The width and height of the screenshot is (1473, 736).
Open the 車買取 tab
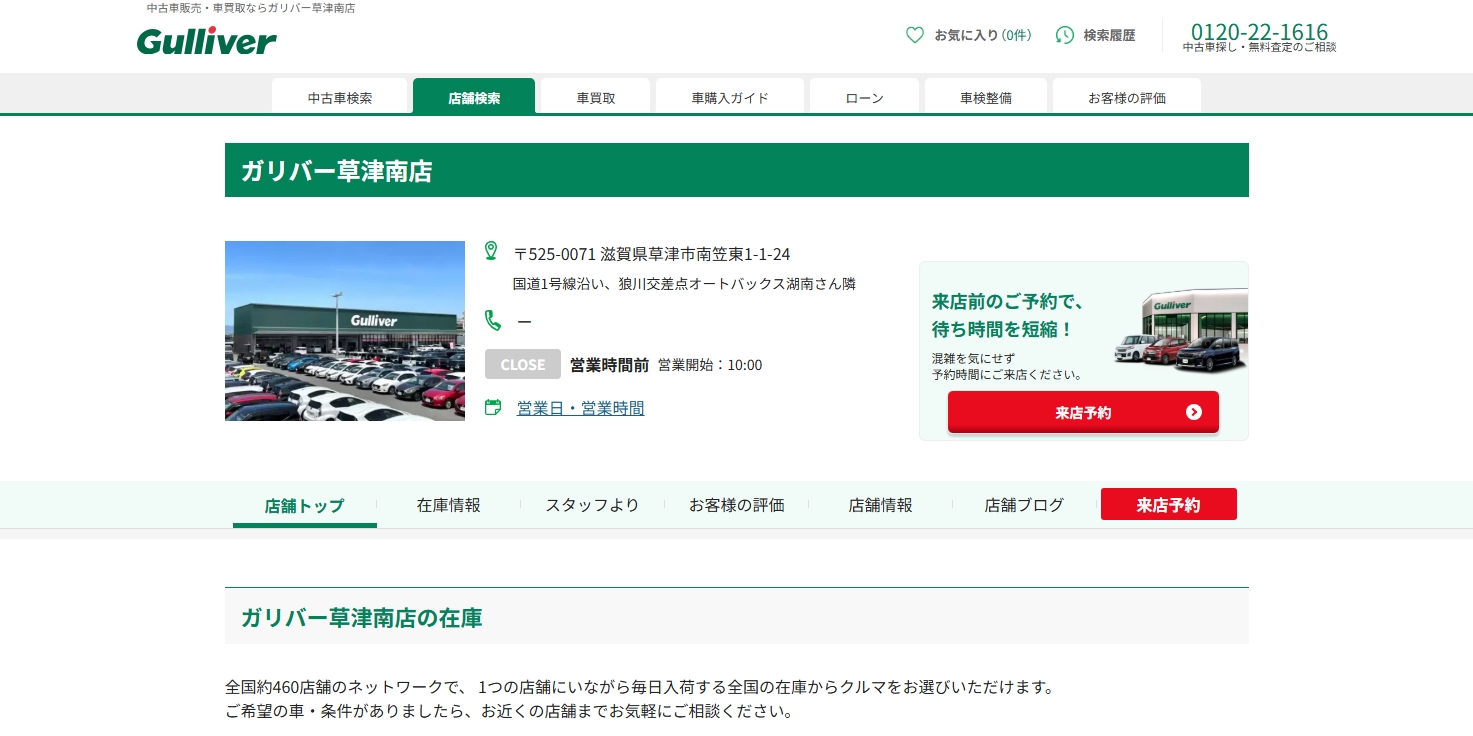[x=596, y=98]
